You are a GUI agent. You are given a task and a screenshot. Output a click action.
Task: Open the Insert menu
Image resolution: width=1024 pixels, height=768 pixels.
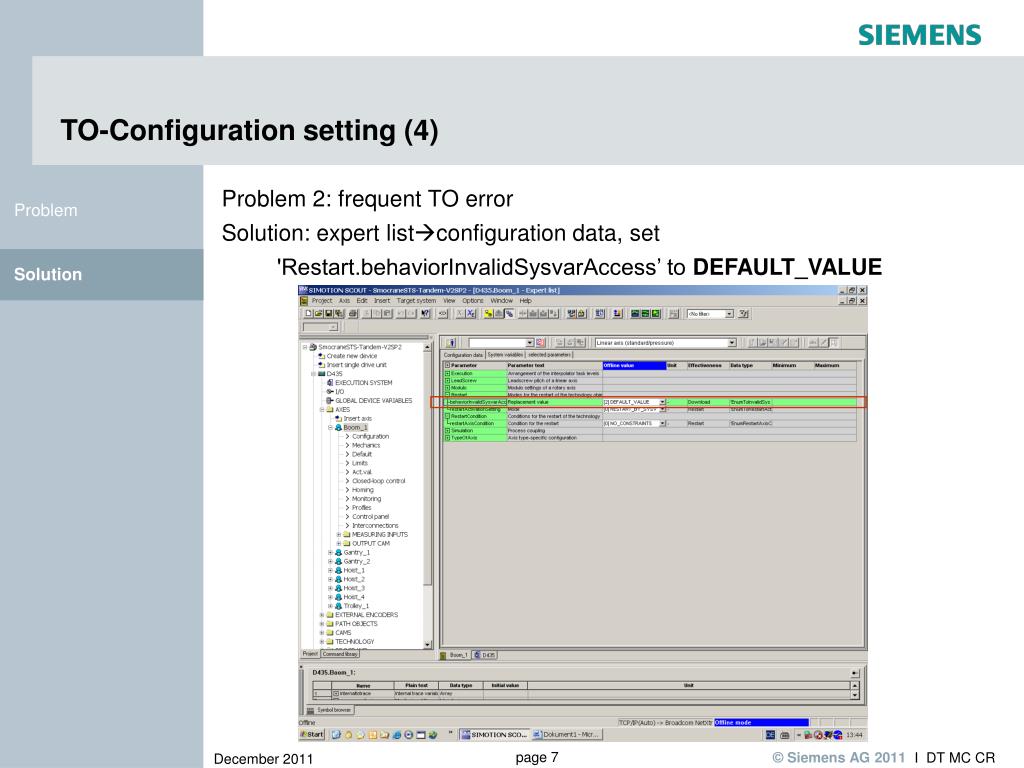[382, 301]
